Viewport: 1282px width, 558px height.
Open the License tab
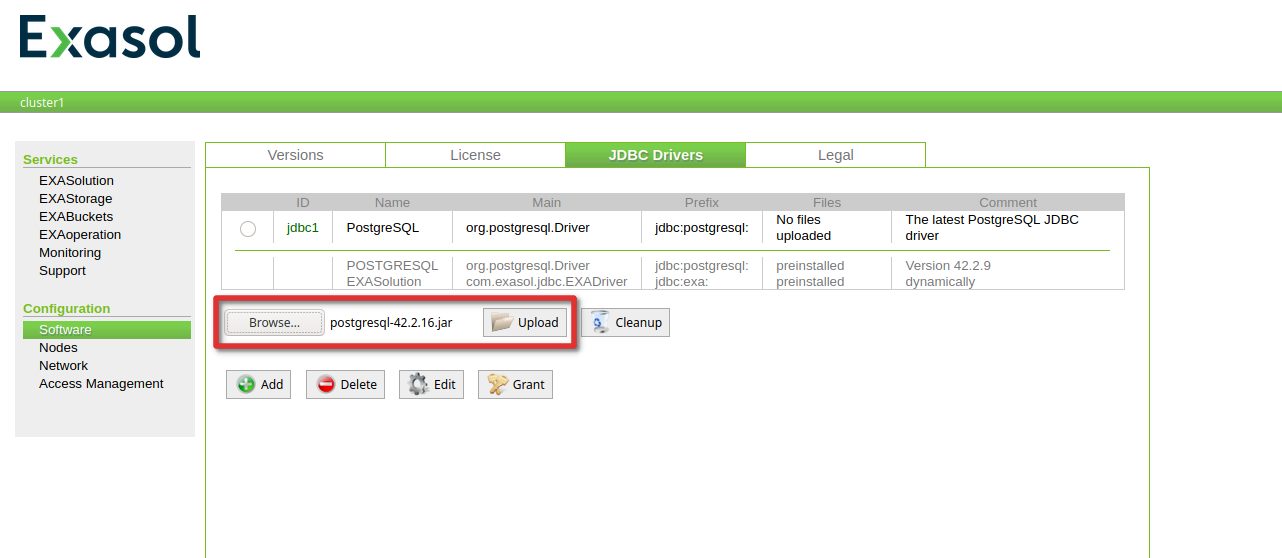tap(475, 155)
